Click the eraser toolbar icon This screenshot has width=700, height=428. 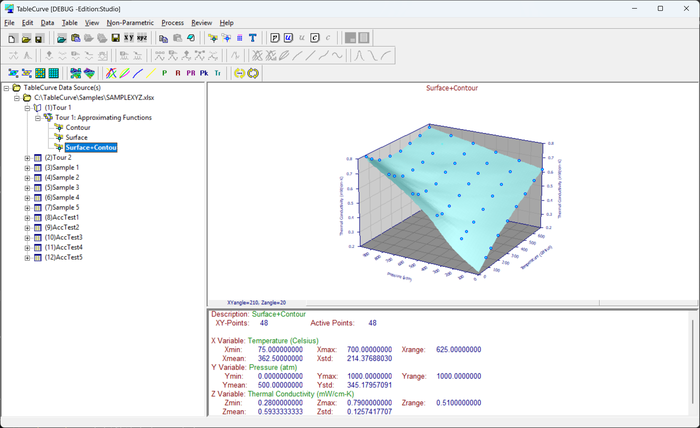[x=191, y=38]
